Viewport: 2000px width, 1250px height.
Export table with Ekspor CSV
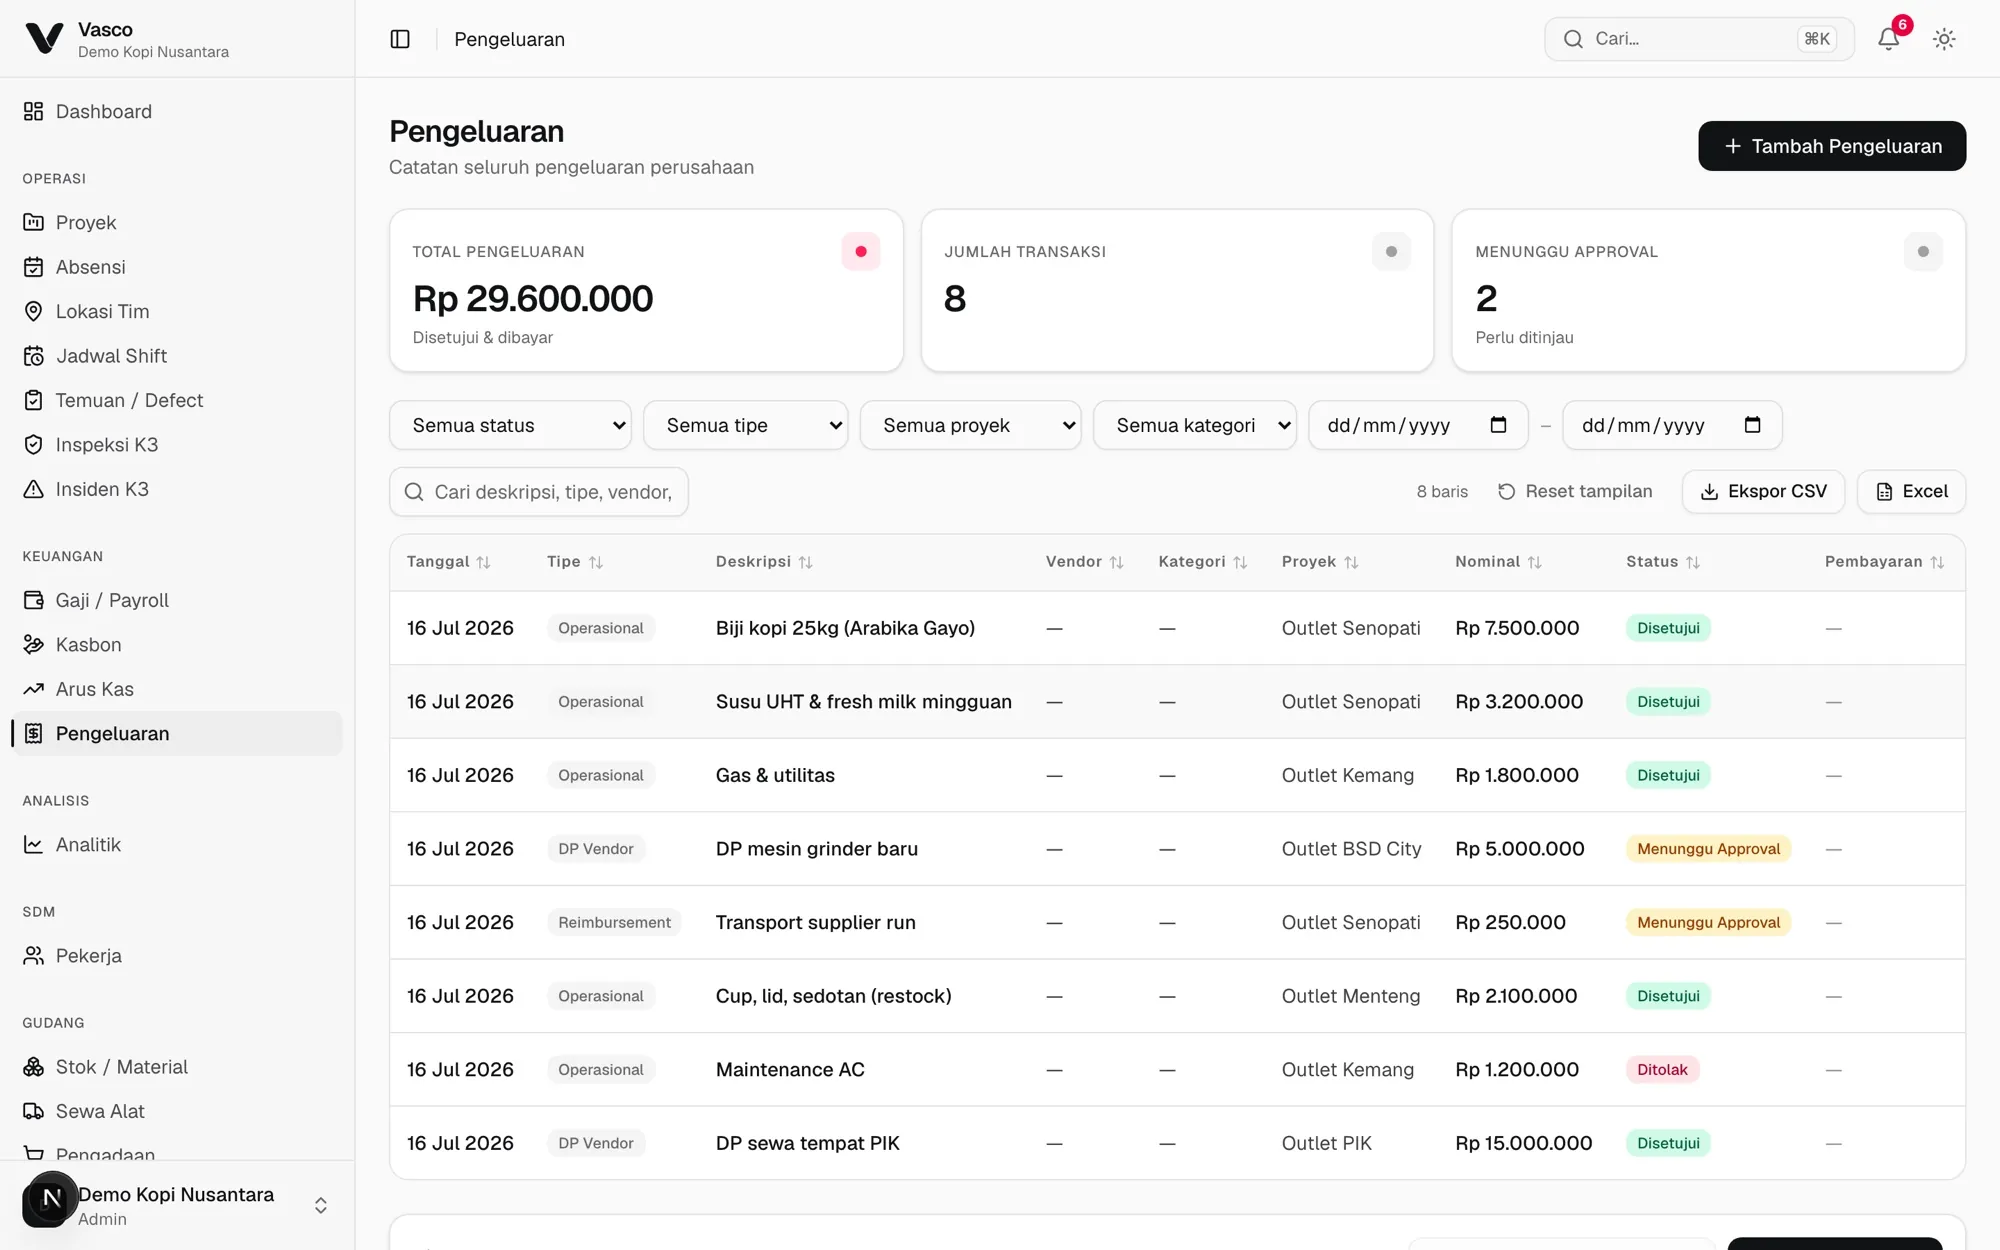click(1763, 492)
